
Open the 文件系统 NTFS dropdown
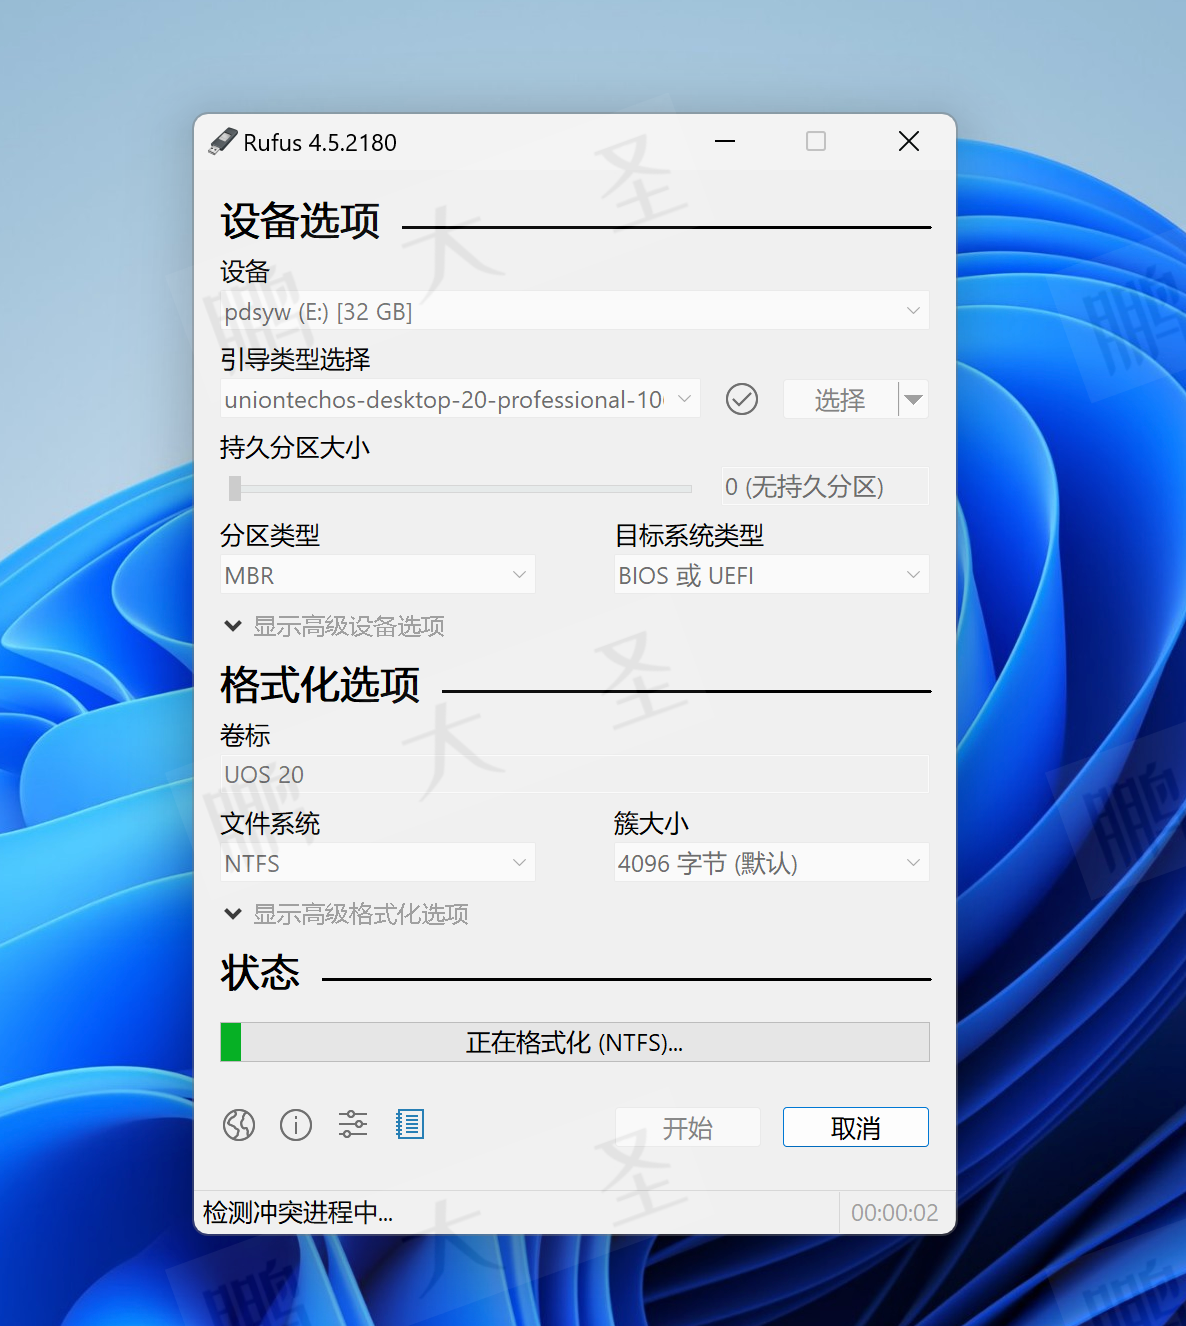(378, 863)
